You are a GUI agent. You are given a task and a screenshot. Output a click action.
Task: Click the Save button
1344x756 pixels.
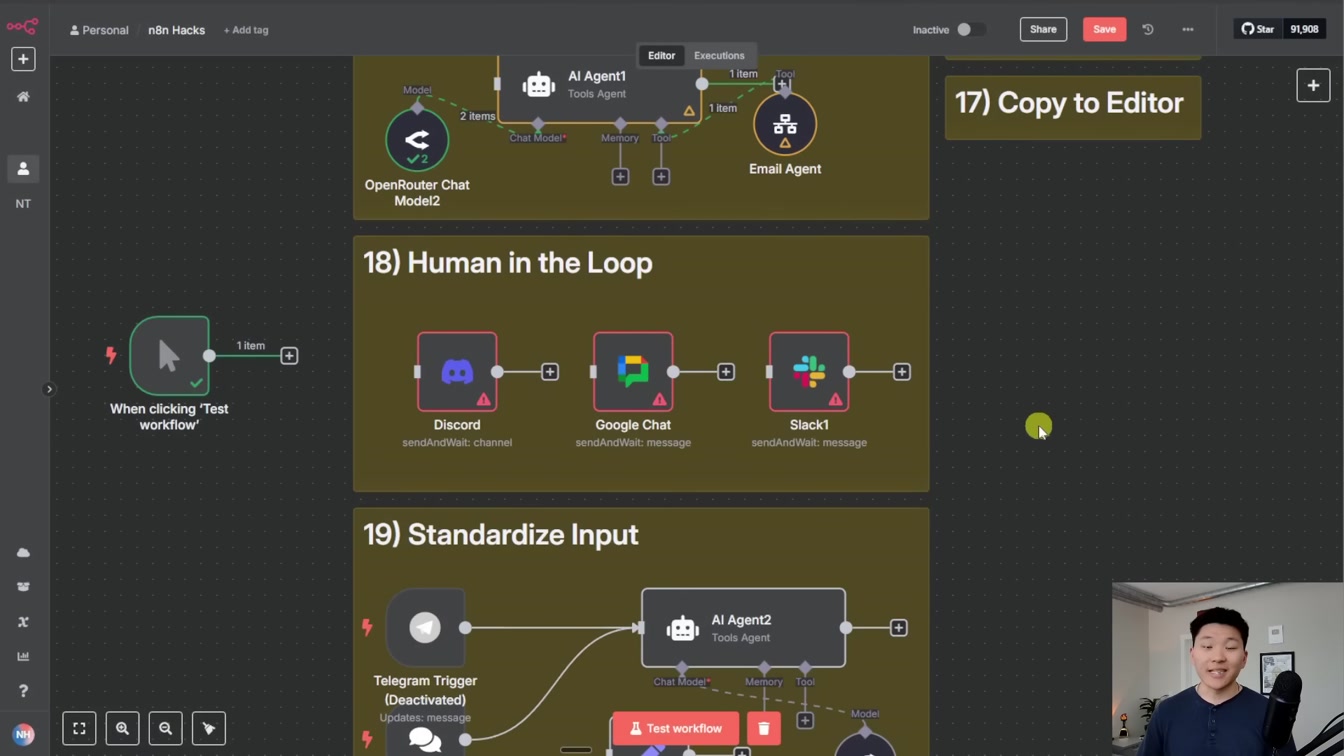pyautogui.click(x=1104, y=29)
